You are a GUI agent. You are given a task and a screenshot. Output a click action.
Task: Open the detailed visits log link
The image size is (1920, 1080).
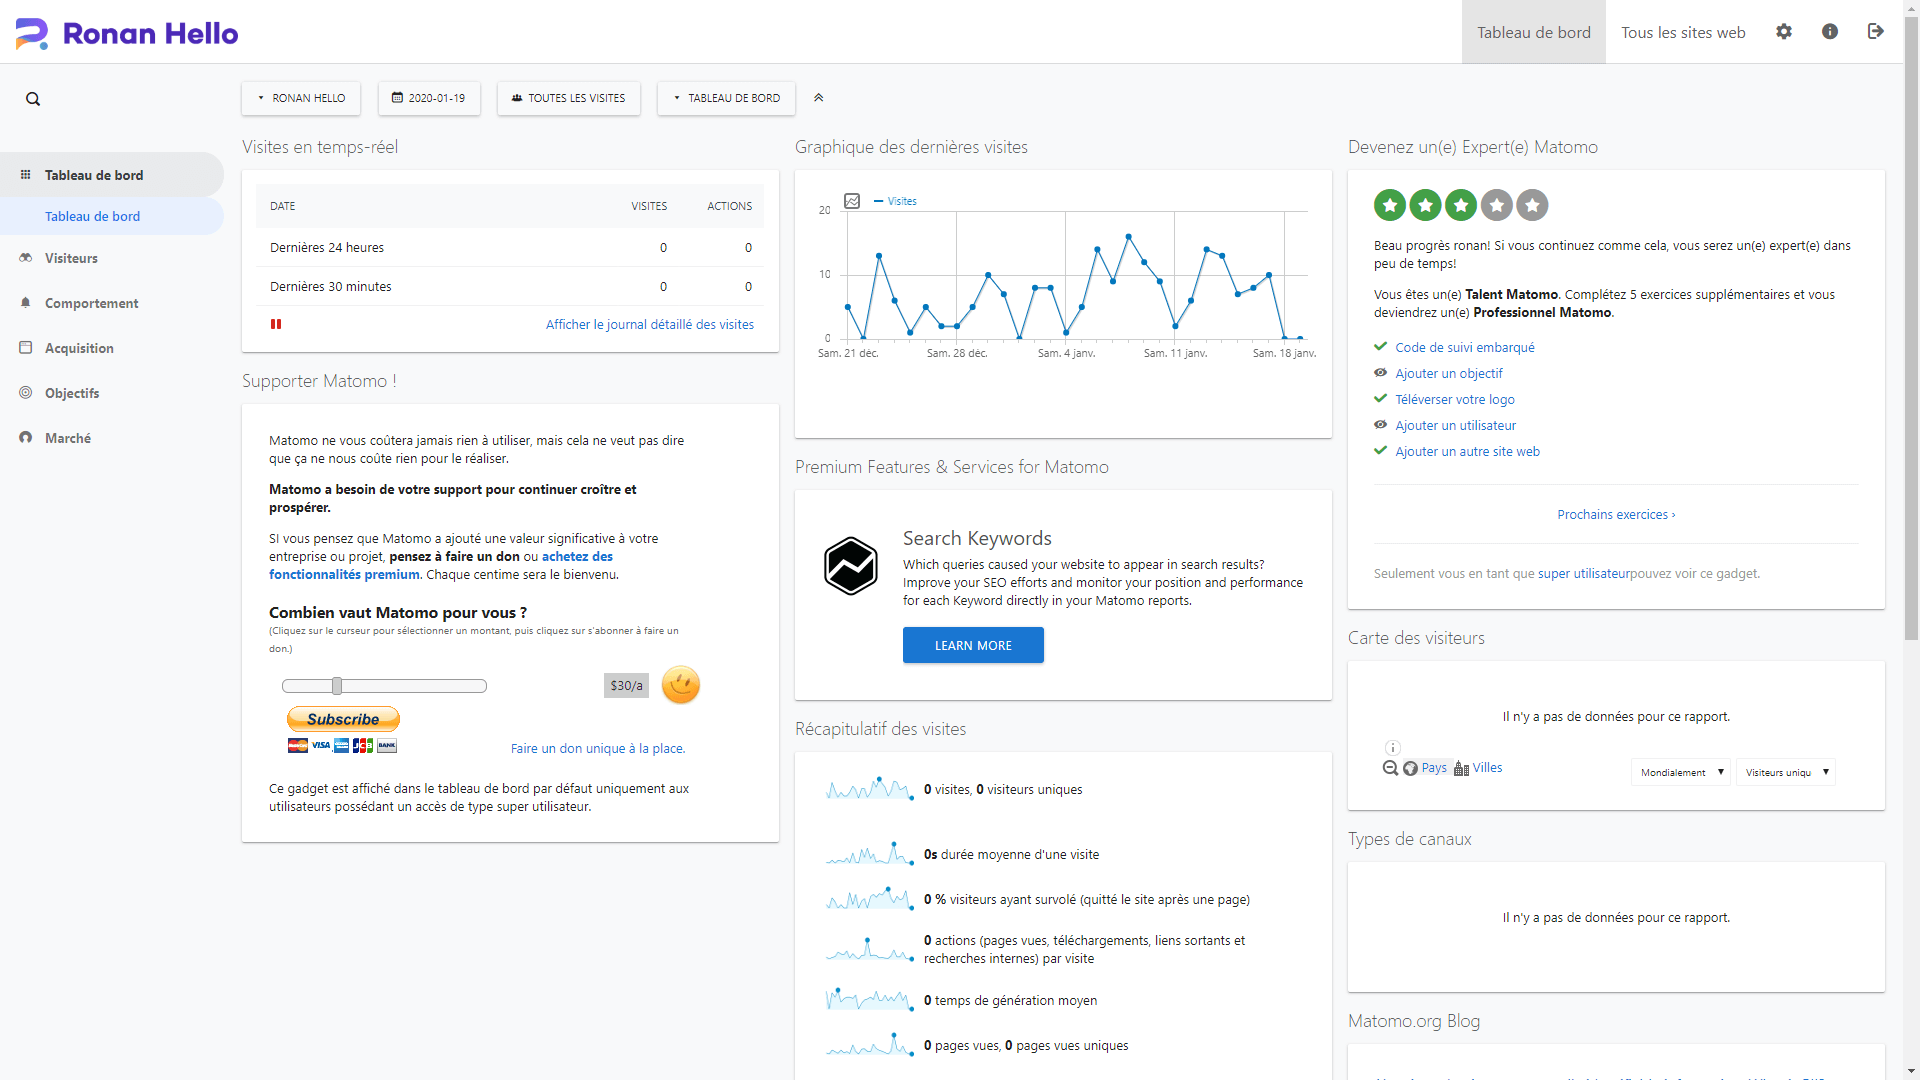(649, 324)
